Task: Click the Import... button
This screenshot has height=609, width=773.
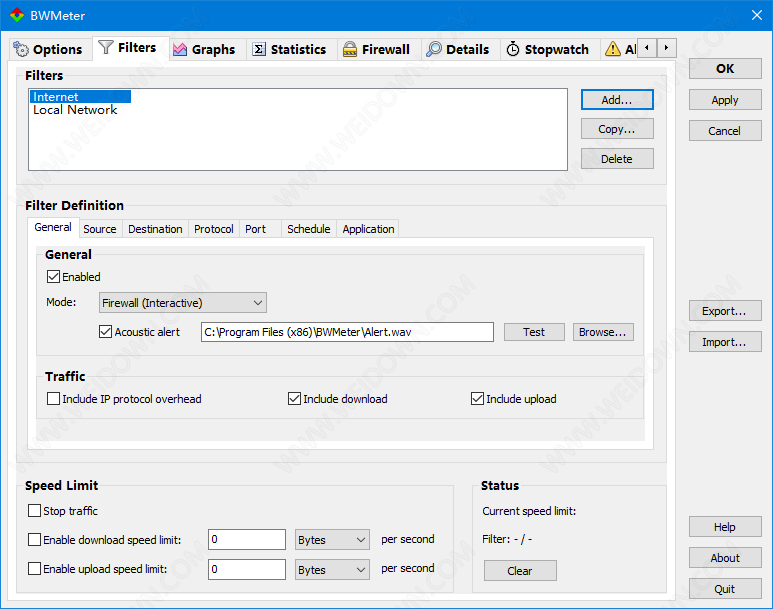Action: [725, 342]
